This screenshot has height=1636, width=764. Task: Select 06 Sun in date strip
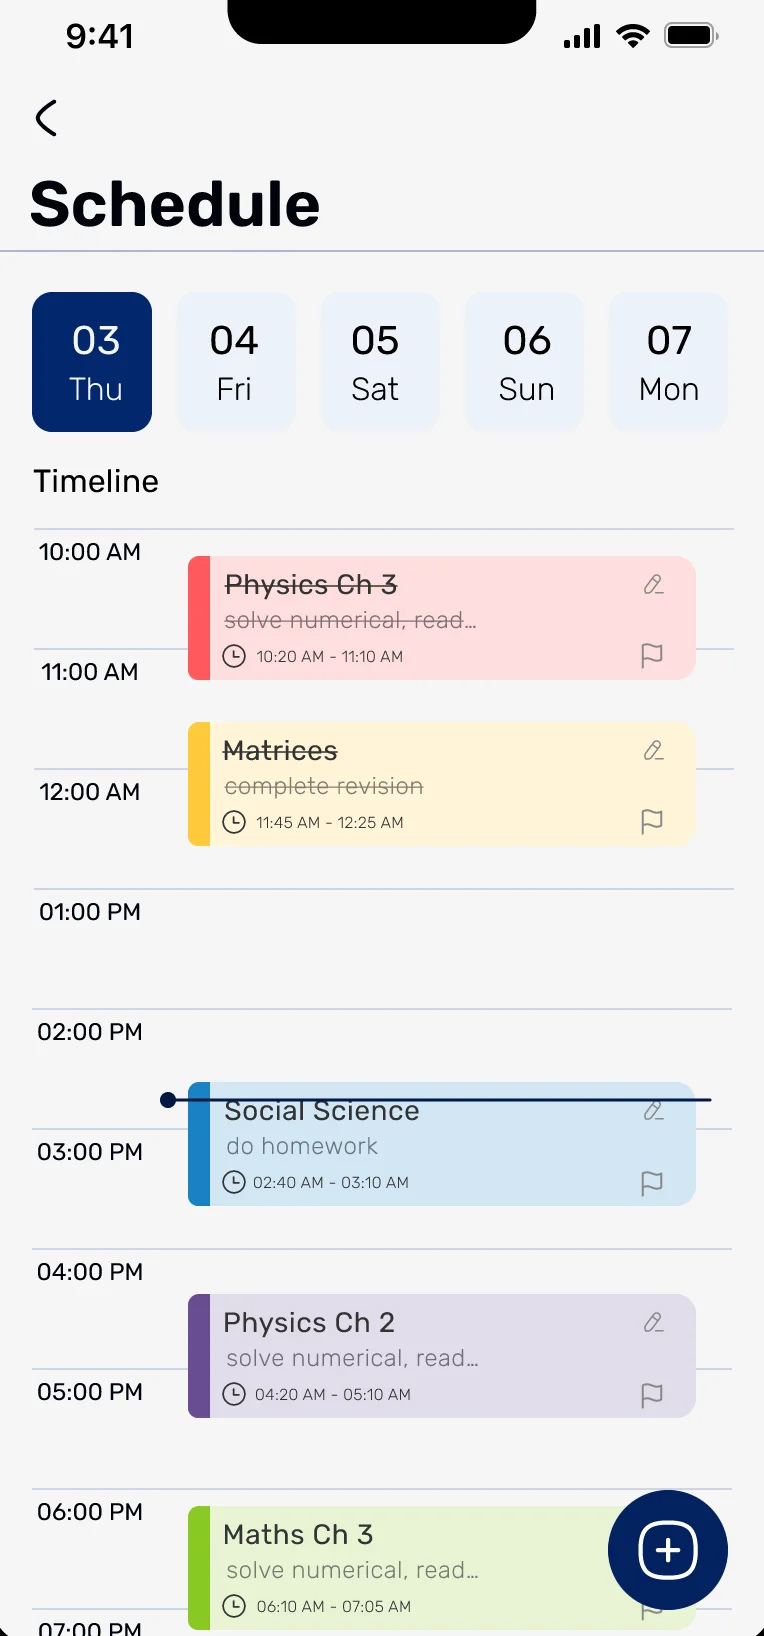(524, 362)
